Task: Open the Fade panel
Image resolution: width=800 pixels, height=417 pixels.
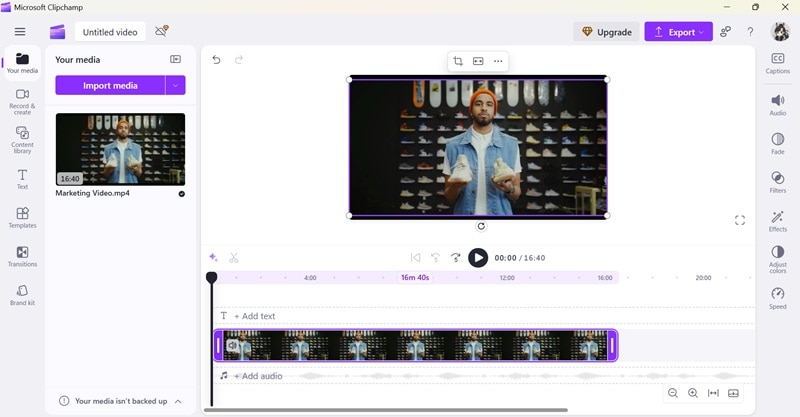Action: [x=778, y=143]
